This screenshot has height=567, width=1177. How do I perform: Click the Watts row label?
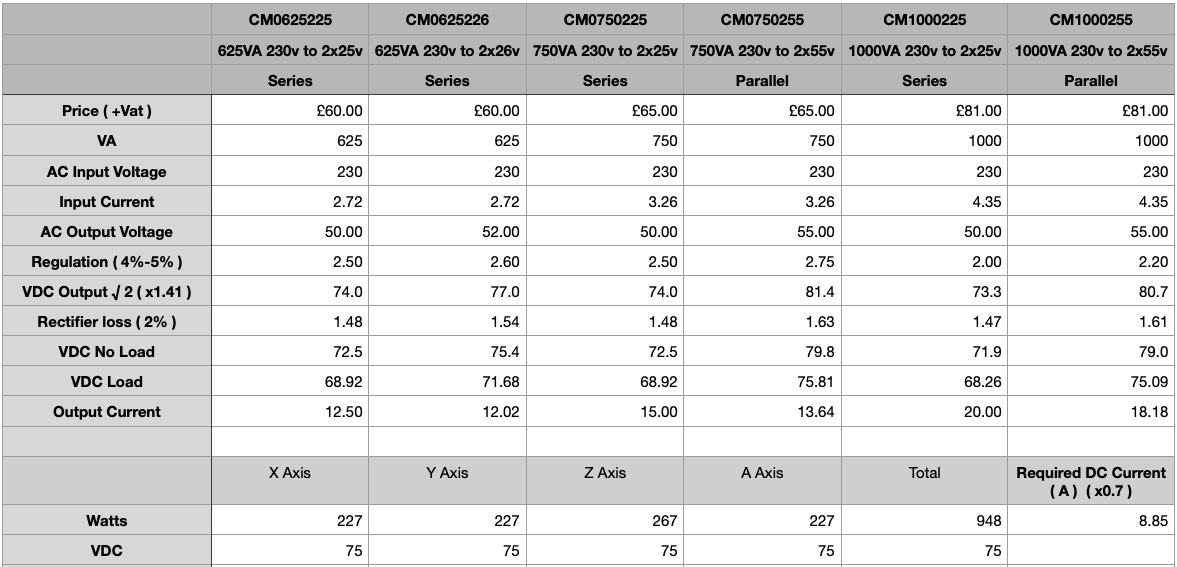pos(107,520)
